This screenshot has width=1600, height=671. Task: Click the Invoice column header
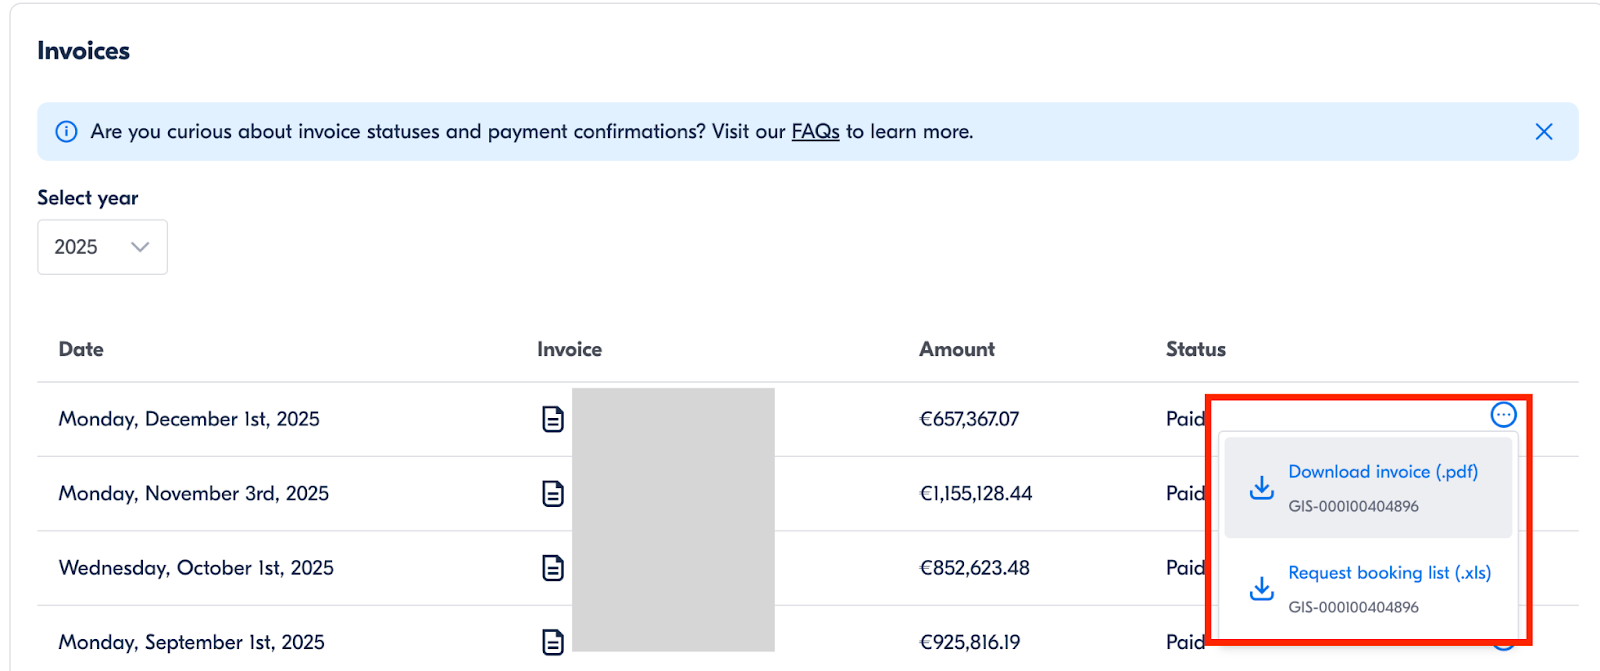pyautogui.click(x=569, y=349)
